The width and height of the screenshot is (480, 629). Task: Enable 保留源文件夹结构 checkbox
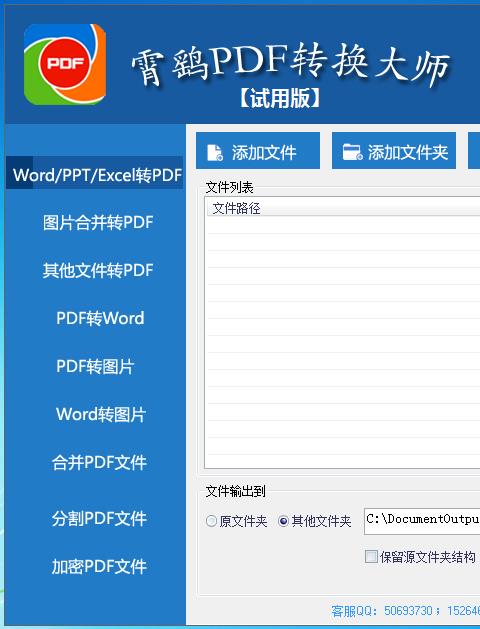point(371,556)
